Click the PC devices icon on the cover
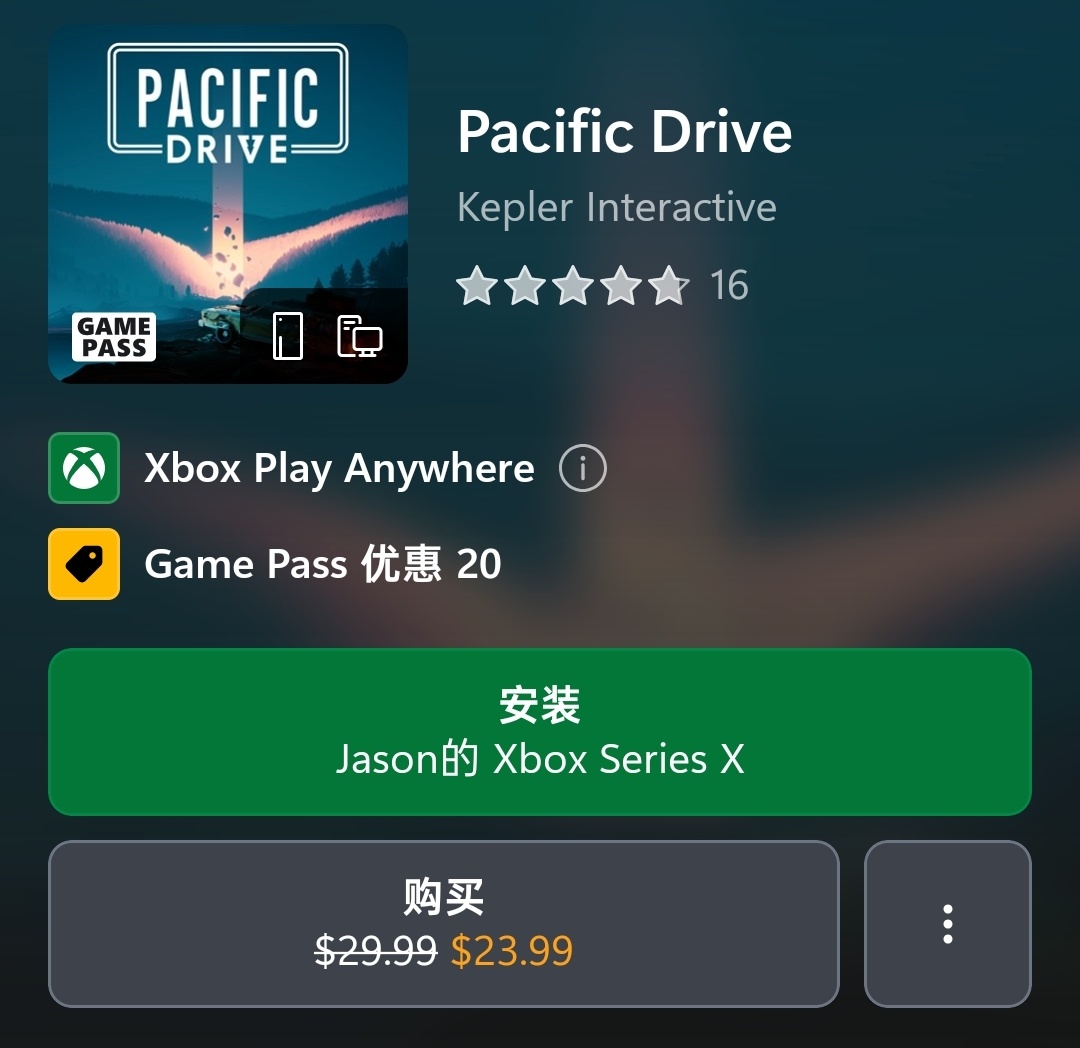 click(360, 337)
